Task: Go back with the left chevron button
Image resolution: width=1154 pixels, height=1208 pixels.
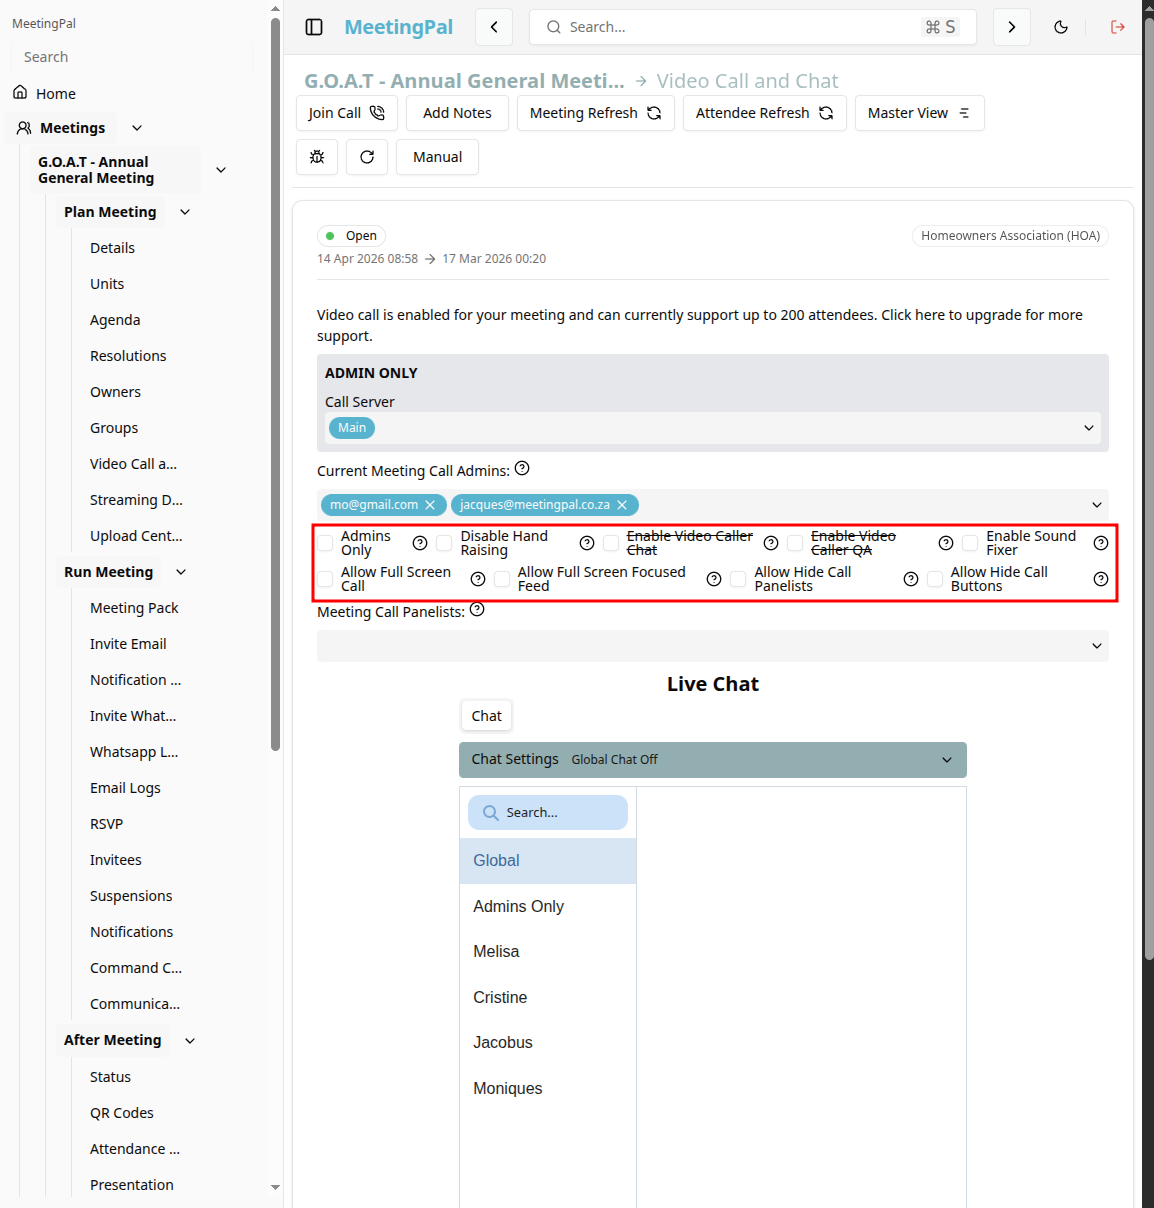Action: point(494,27)
